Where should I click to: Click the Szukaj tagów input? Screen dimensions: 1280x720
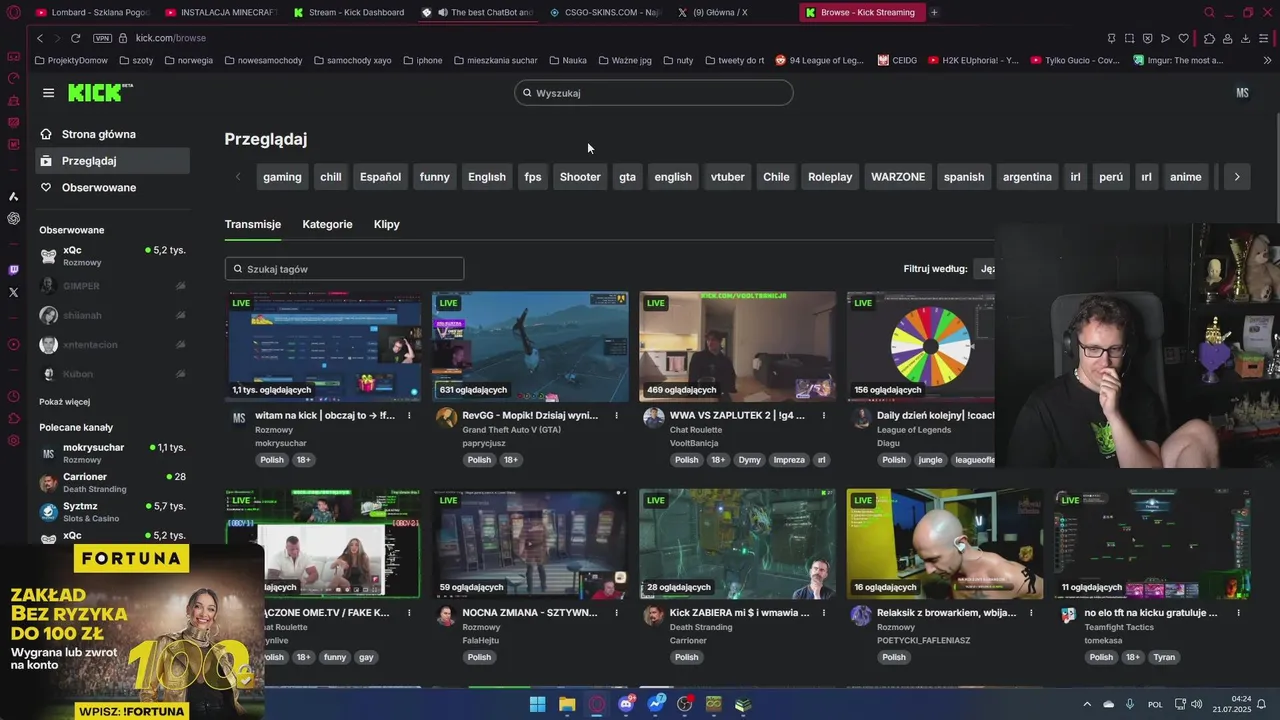[x=344, y=269]
